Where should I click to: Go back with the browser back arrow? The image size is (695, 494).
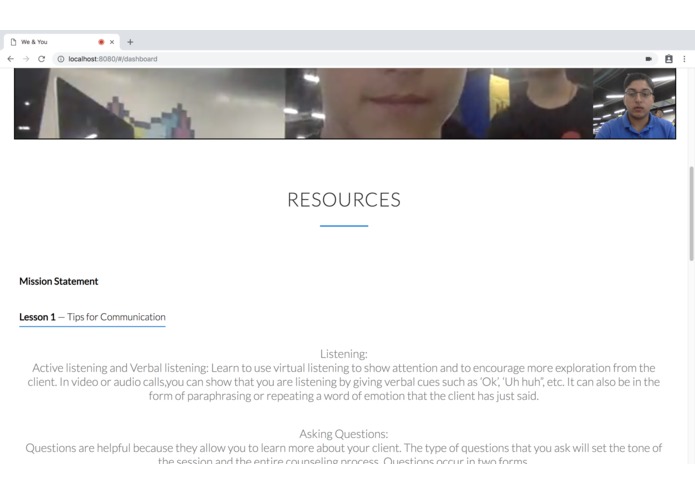tap(11, 59)
